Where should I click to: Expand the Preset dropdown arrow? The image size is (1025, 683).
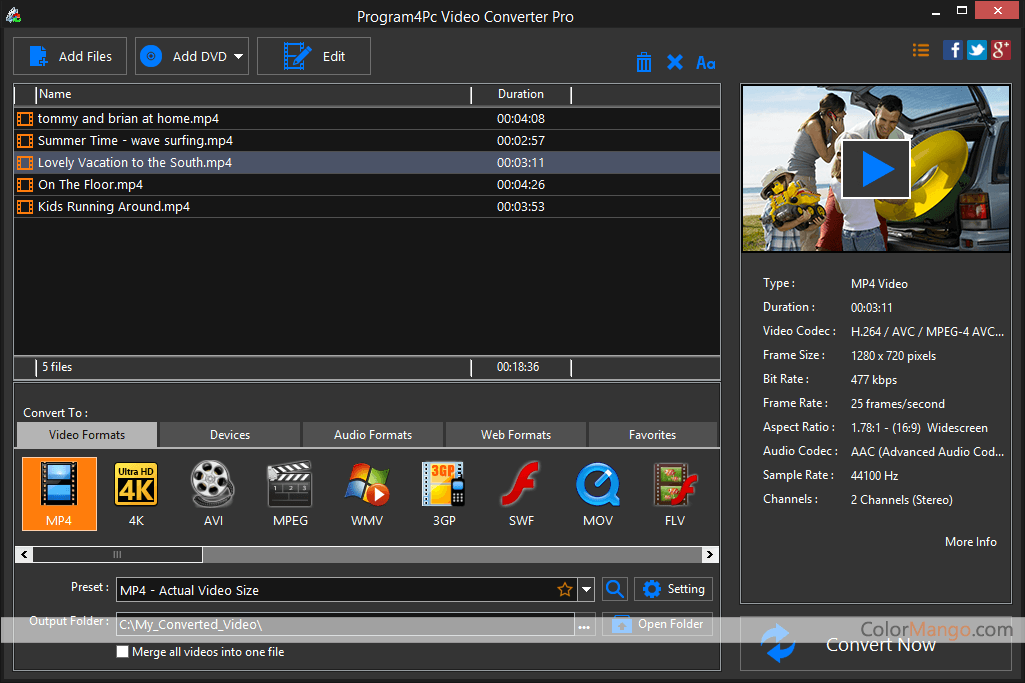(x=586, y=590)
